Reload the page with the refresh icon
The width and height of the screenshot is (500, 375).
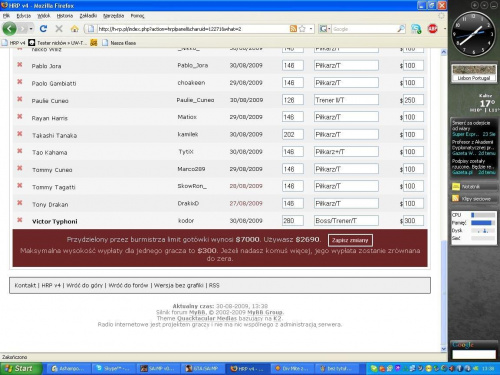tap(43, 29)
